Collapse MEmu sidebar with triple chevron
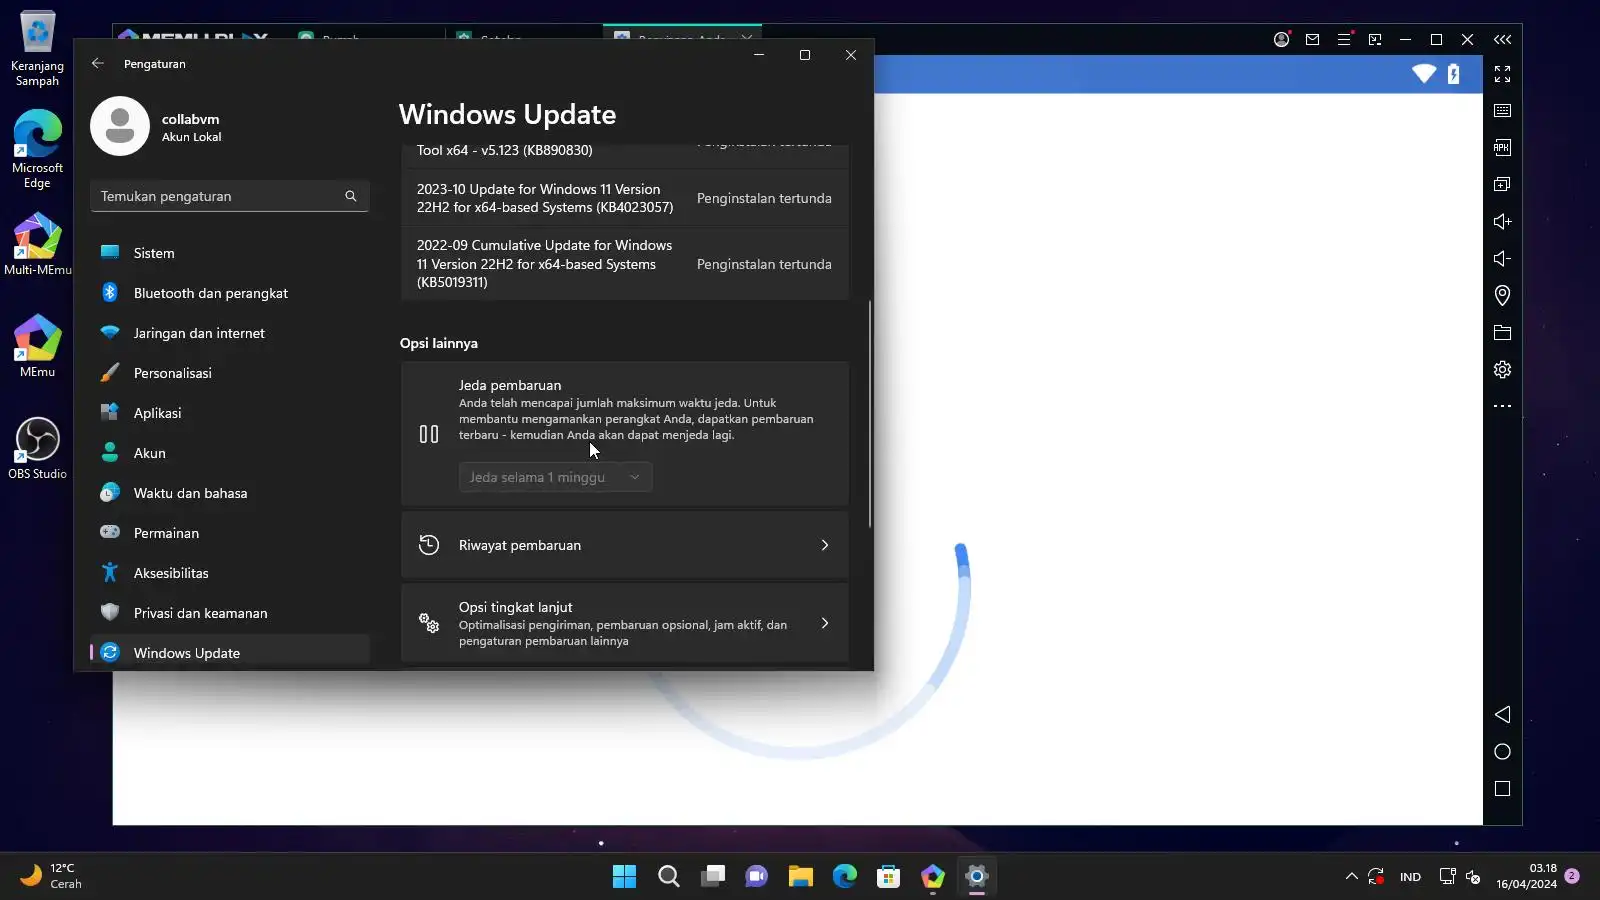 pos(1502,39)
